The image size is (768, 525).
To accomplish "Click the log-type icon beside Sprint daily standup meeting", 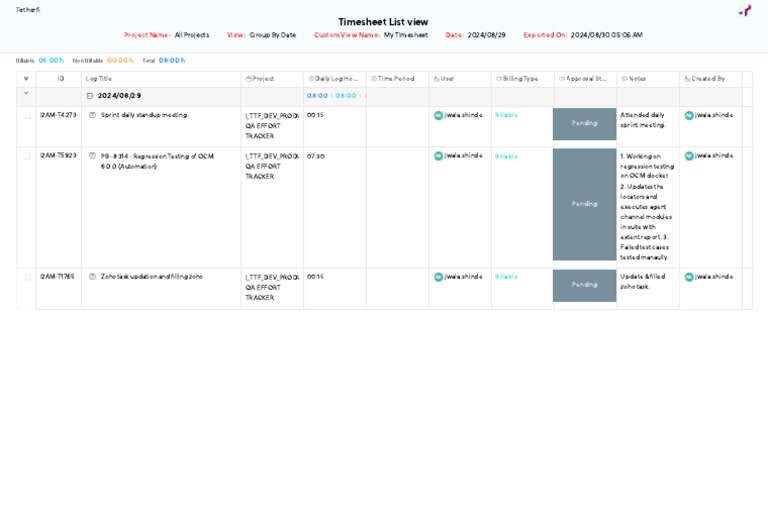I will [92, 115].
